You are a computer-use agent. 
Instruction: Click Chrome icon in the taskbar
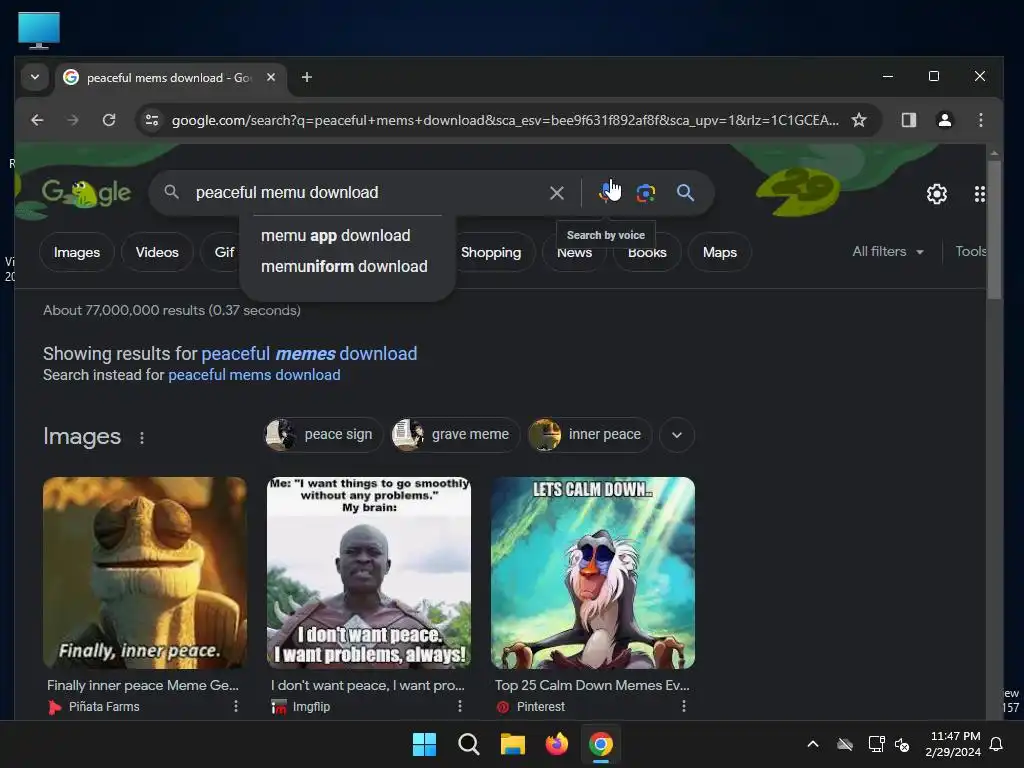[601, 744]
